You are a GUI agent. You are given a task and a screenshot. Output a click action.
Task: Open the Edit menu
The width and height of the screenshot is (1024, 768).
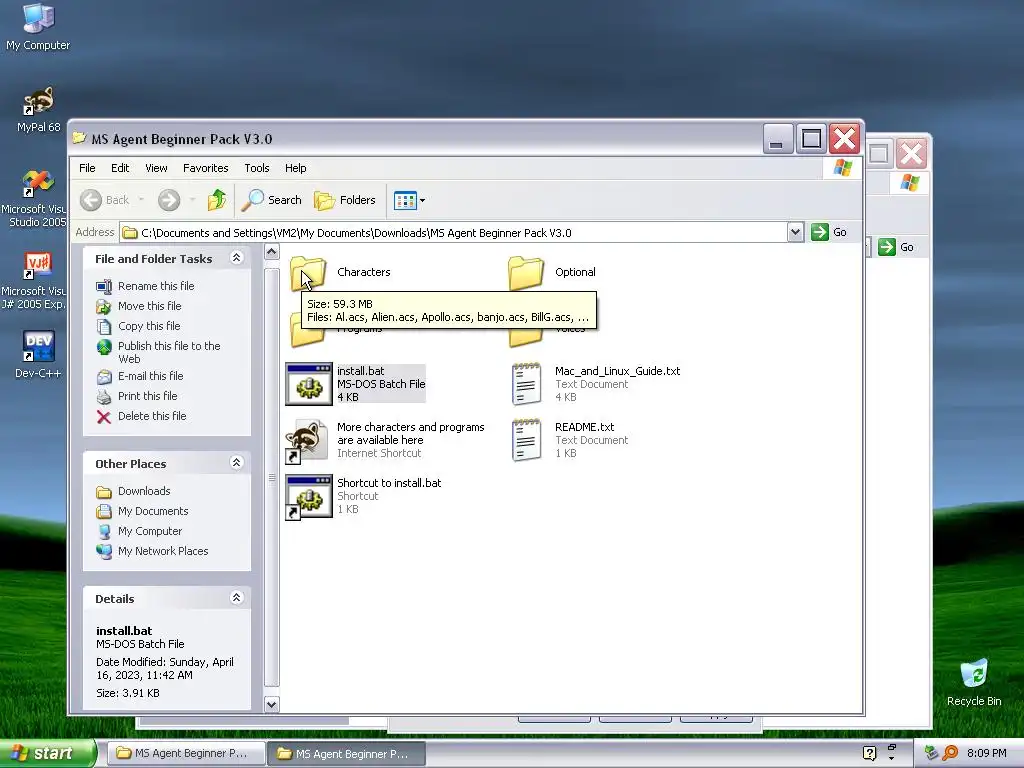[x=120, y=168]
